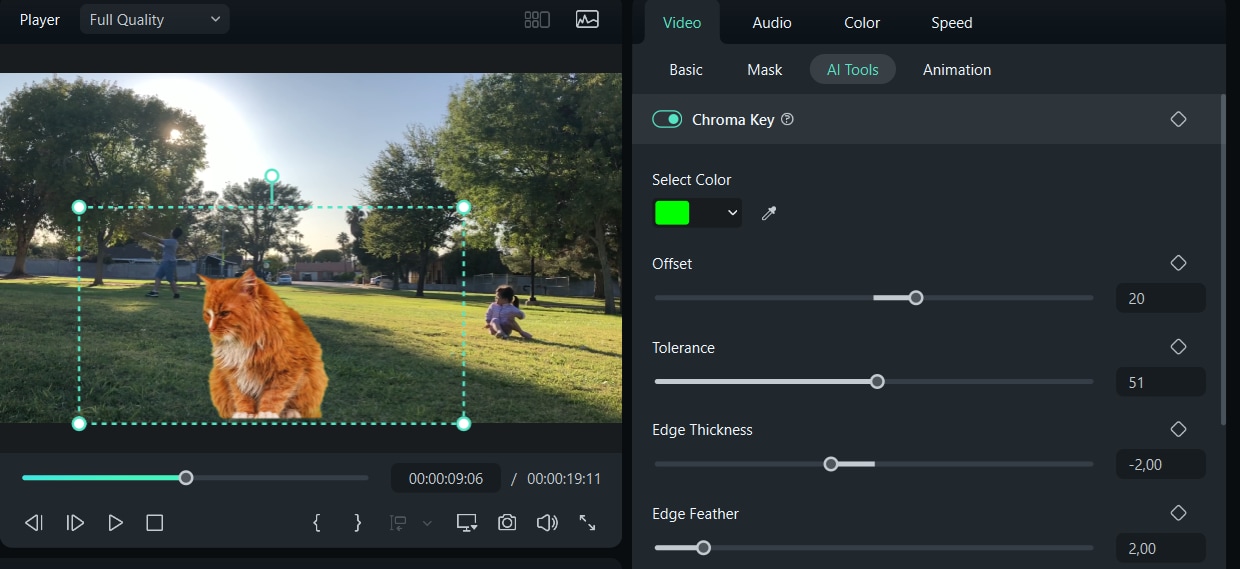This screenshot has height=569, width=1240.
Task: Add keyframe for Tolerance
Action: pos(1178,346)
